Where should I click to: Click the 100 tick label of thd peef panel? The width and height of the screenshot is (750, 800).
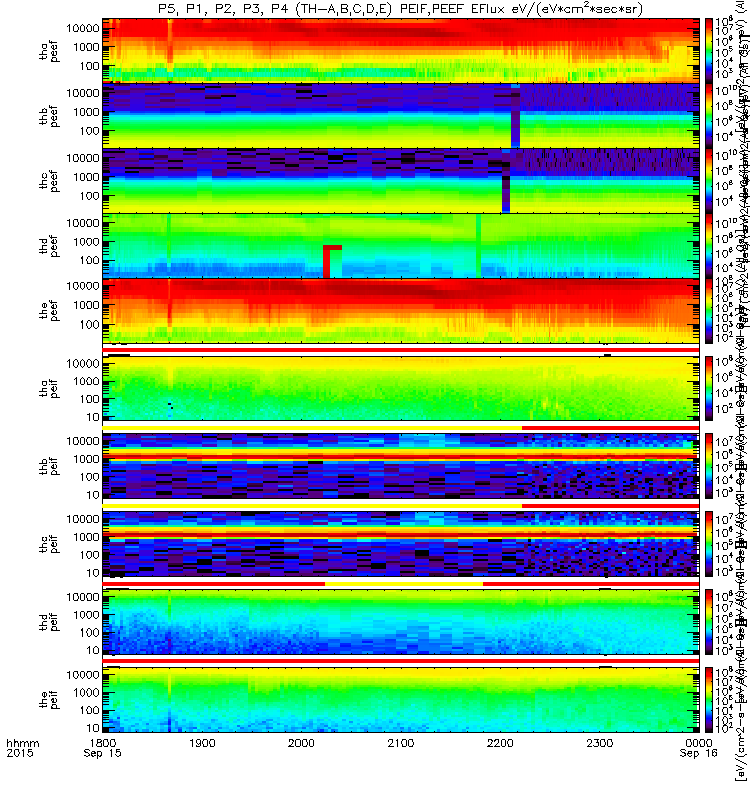click(89, 261)
